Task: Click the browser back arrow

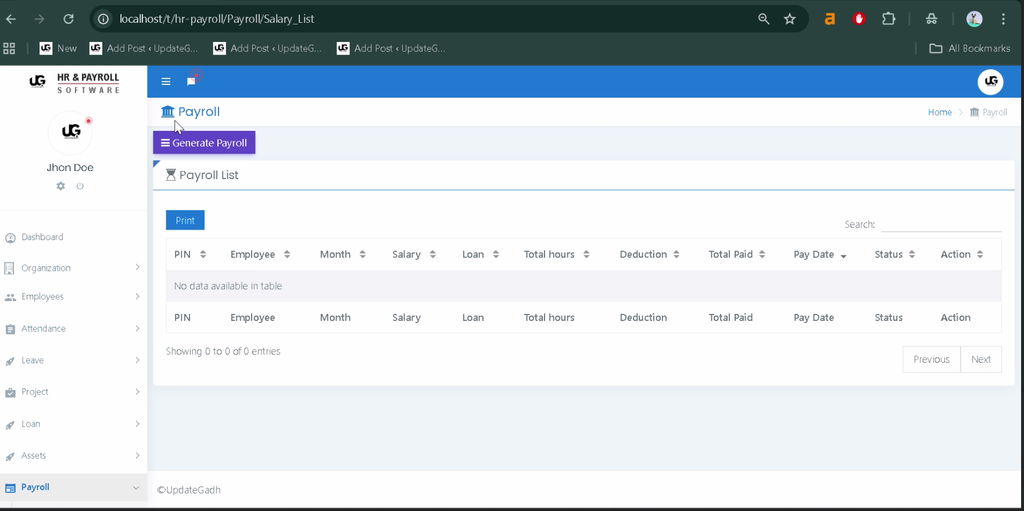Action: [11, 19]
